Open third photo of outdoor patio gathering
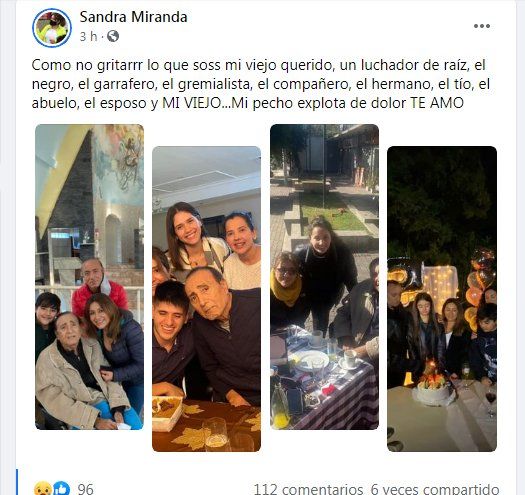Image resolution: width=525 pixels, height=495 pixels. point(324,277)
